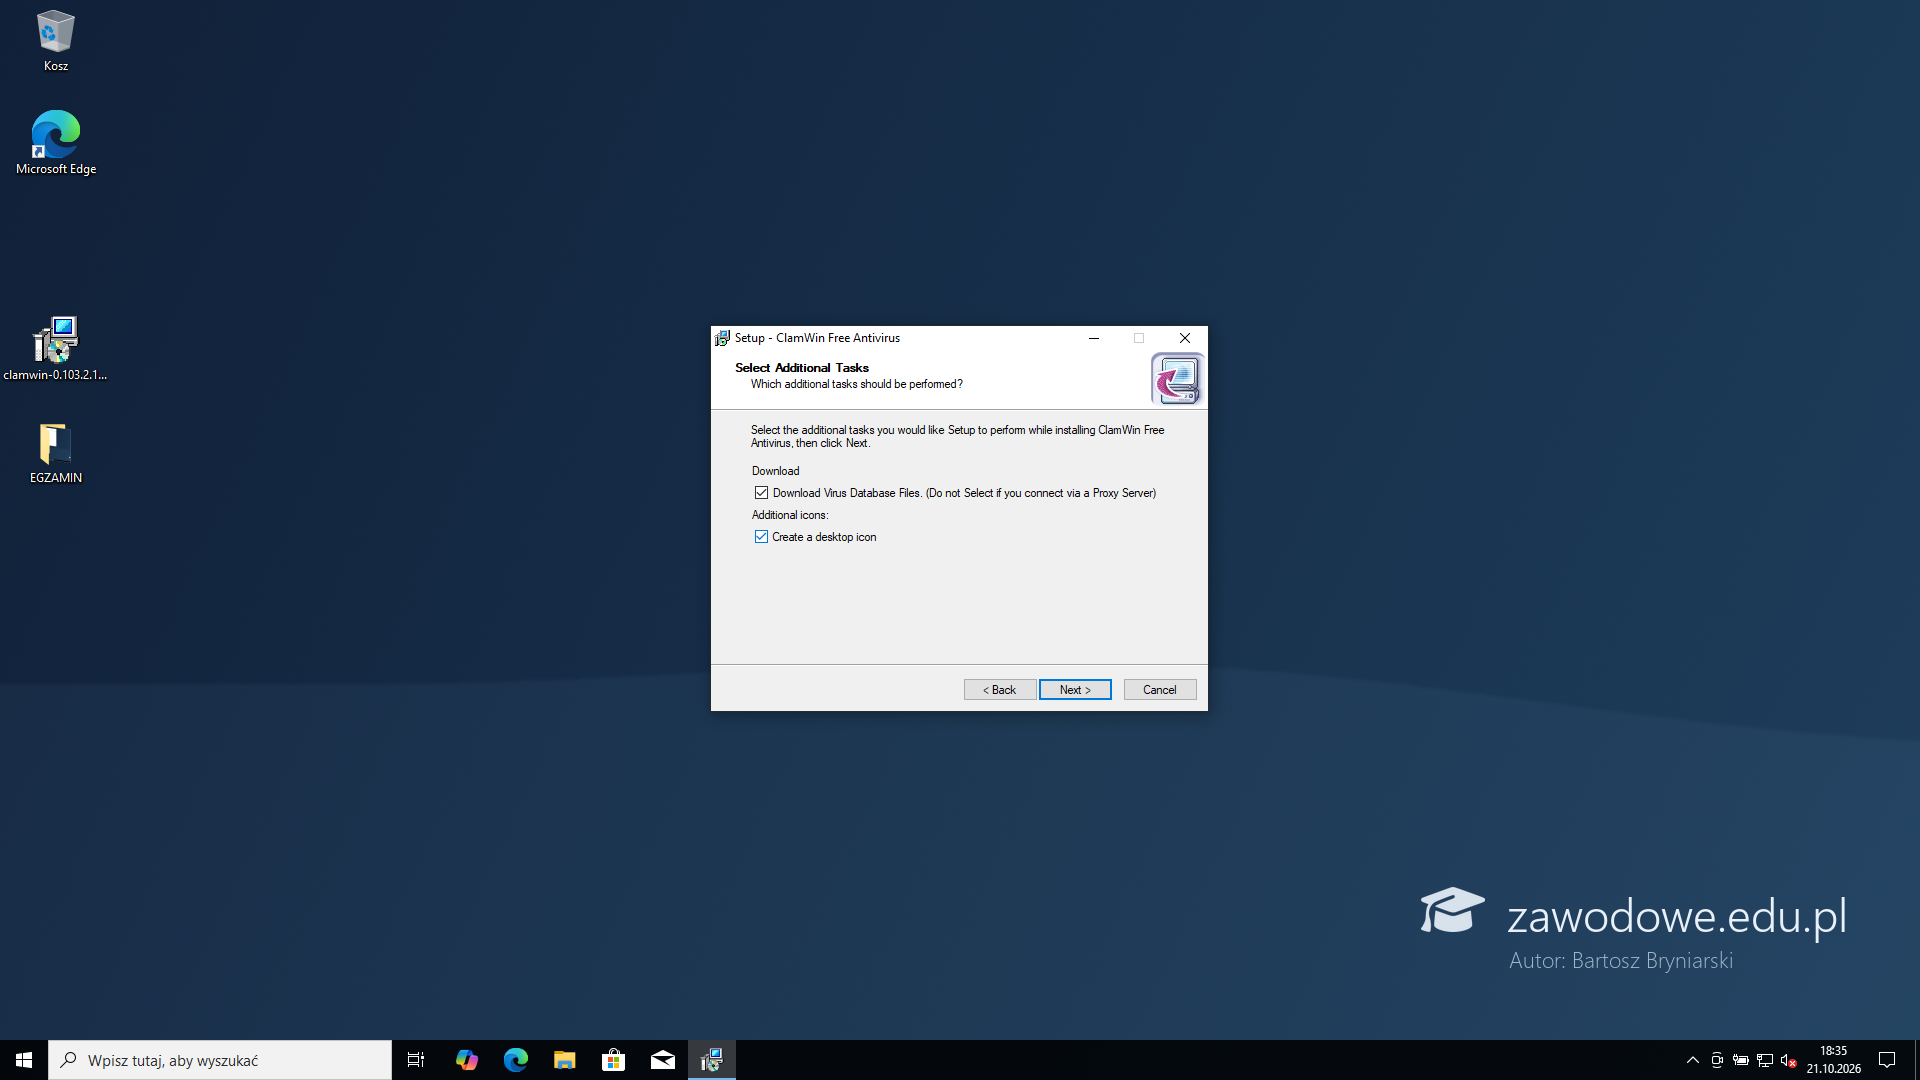The height and width of the screenshot is (1080, 1920).
Task: Click the Show desktop strip
Action: [x=1916, y=1060]
